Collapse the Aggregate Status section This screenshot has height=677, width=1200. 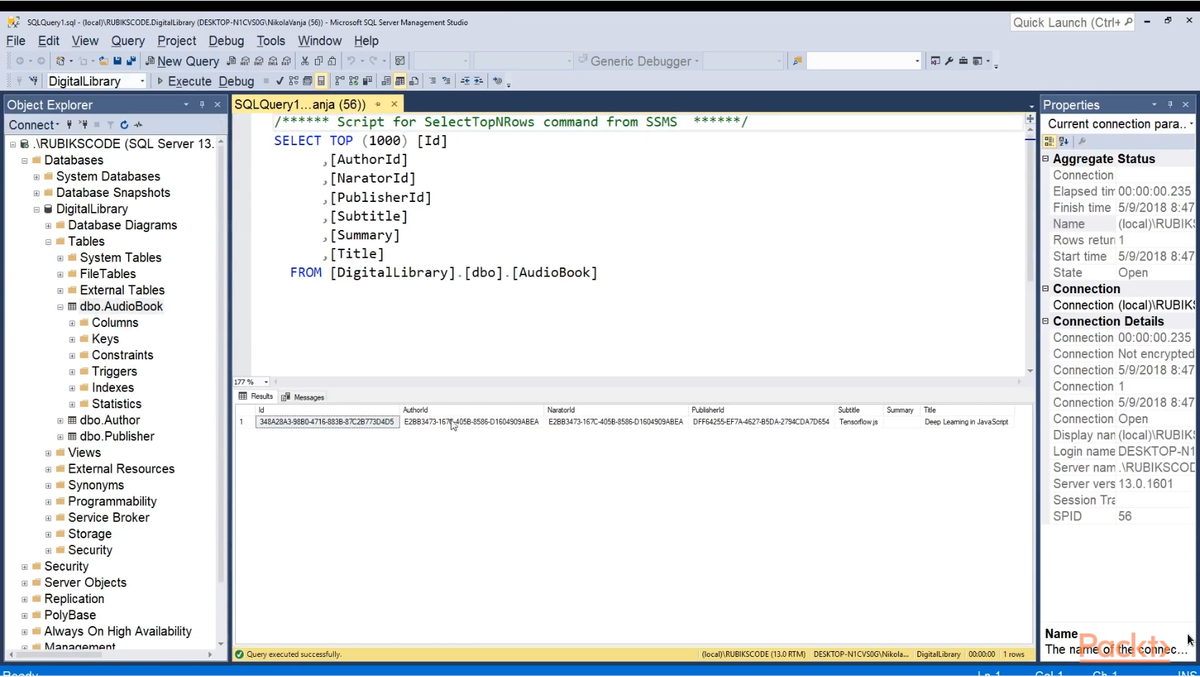1047,159
